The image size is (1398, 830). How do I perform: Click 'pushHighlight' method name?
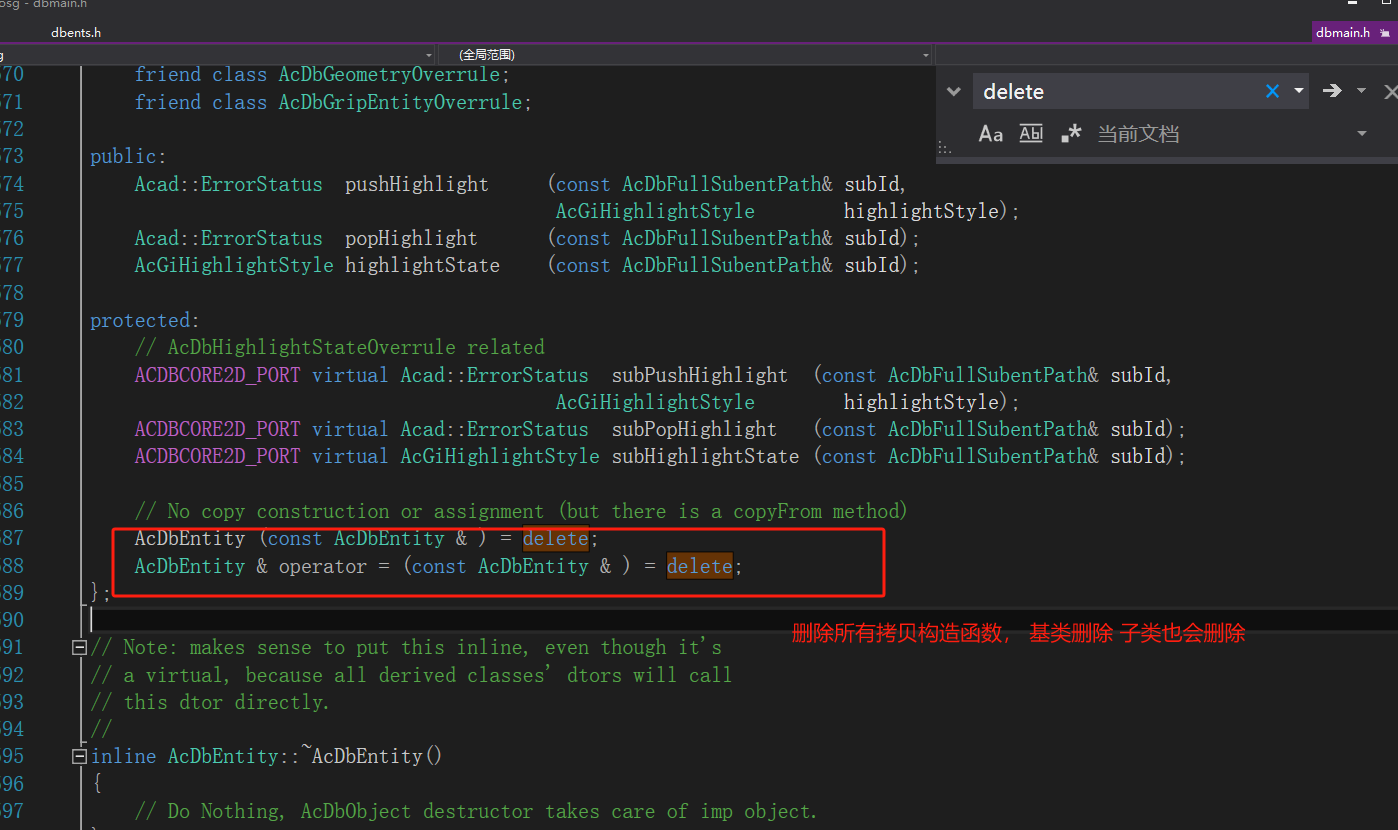(417, 184)
